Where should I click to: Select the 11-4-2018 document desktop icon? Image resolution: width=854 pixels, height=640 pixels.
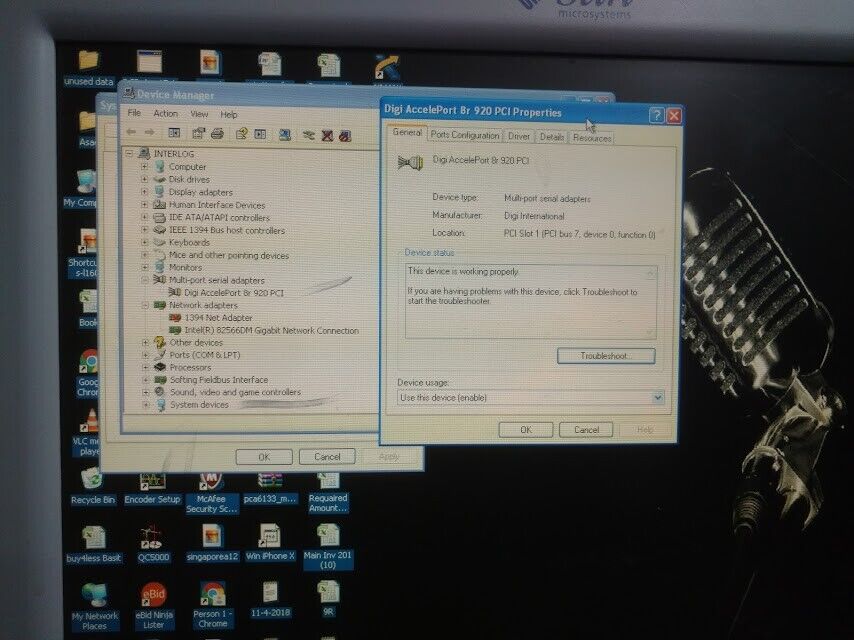click(x=270, y=599)
